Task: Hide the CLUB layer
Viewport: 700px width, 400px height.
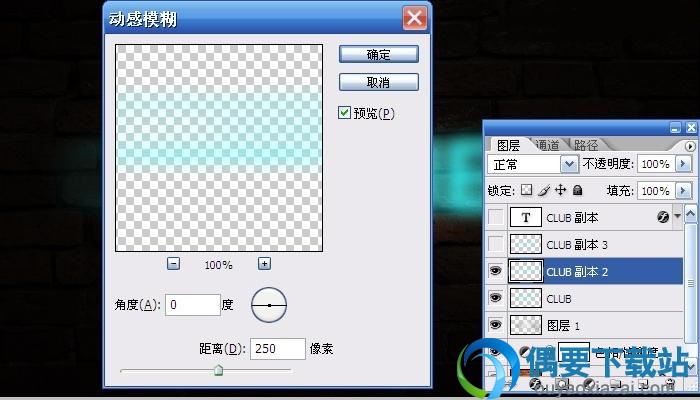Action: 496,298
